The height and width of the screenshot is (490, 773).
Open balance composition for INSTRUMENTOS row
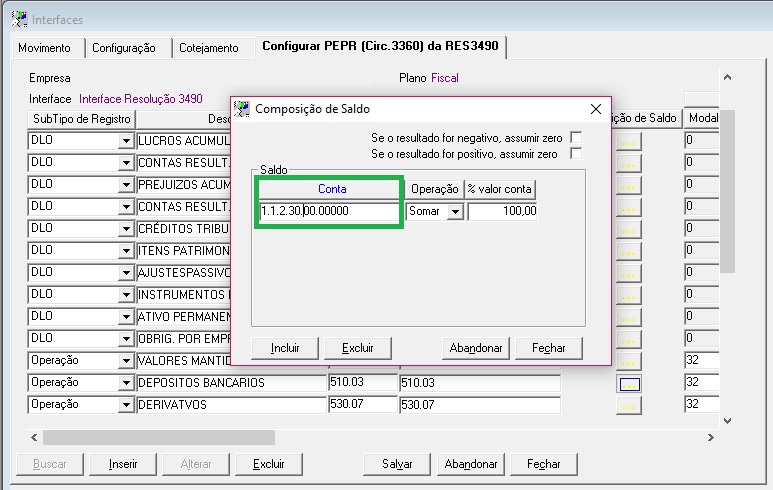(x=628, y=297)
